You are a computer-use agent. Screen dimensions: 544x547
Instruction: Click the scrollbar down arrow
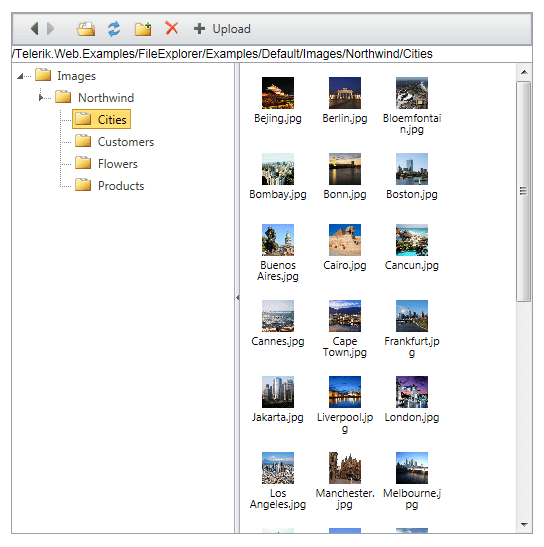(x=524, y=524)
